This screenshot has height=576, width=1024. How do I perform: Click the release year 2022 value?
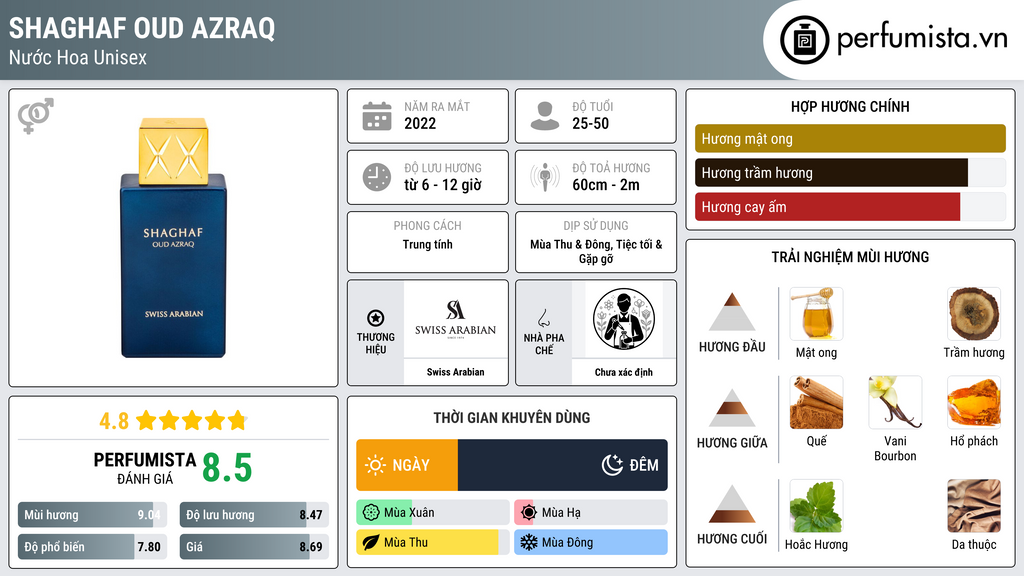coord(420,123)
